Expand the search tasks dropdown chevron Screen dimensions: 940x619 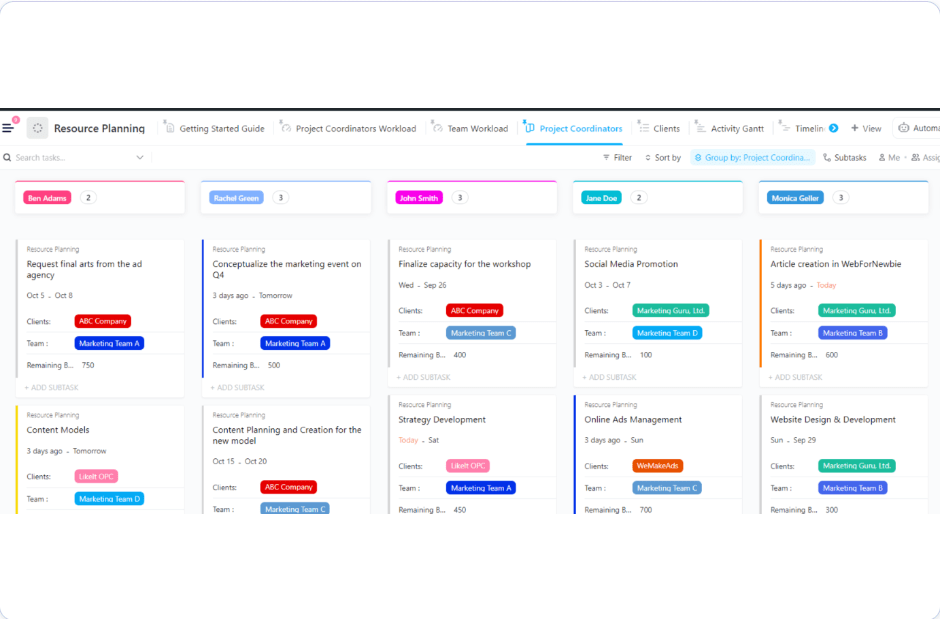(x=140, y=158)
